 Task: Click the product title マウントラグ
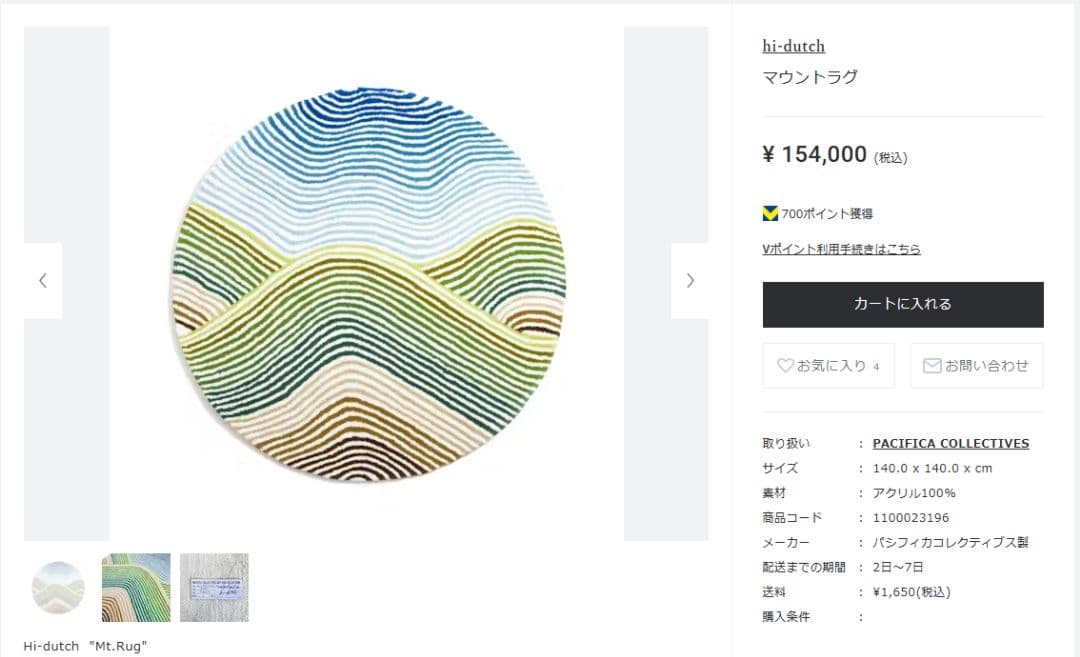[808, 77]
